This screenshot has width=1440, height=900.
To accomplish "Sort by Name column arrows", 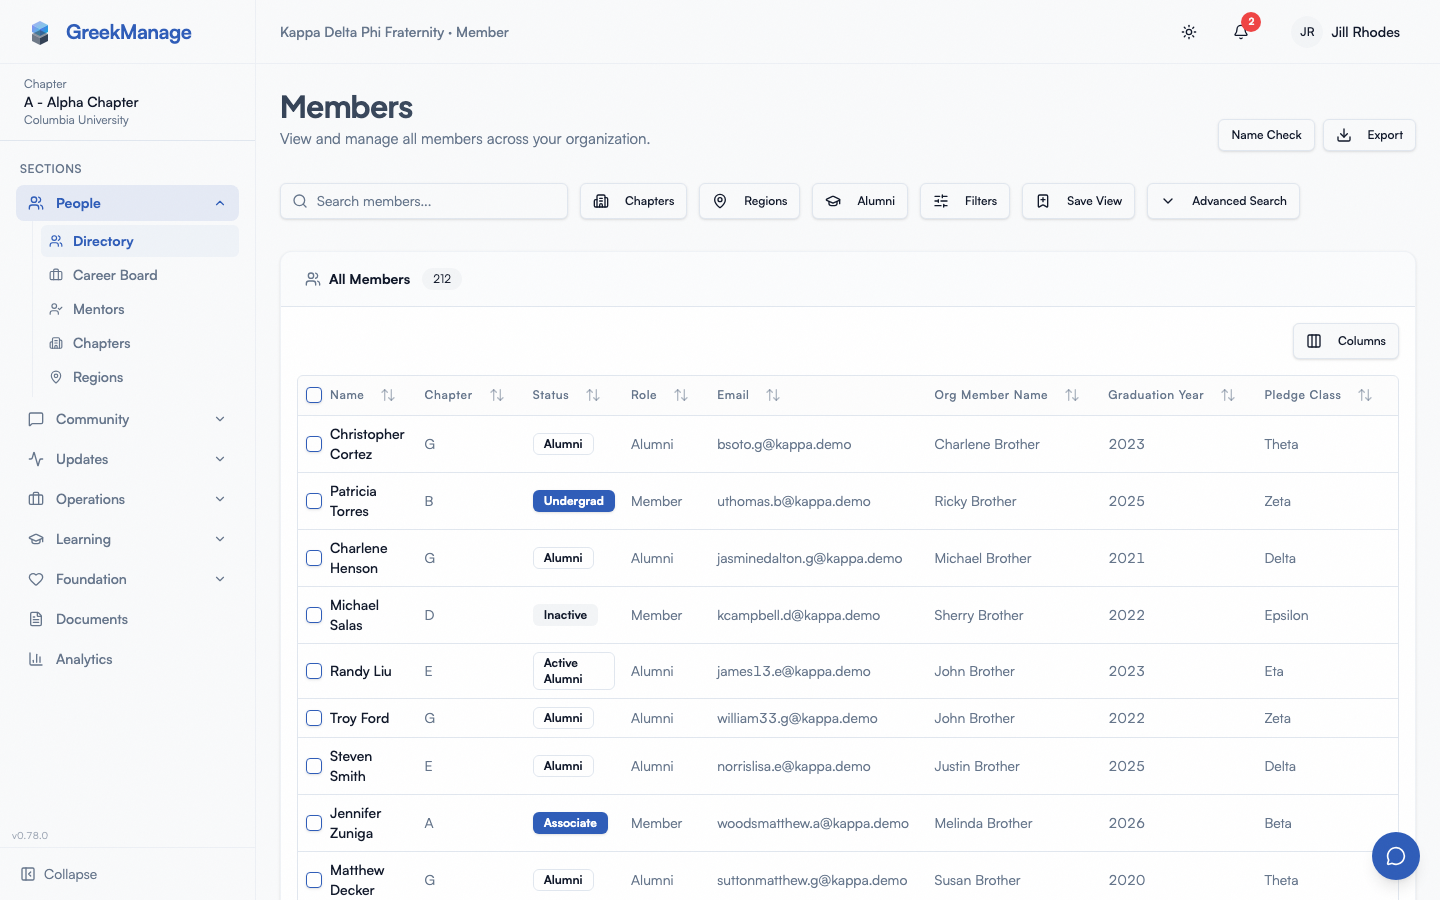I will pos(388,395).
